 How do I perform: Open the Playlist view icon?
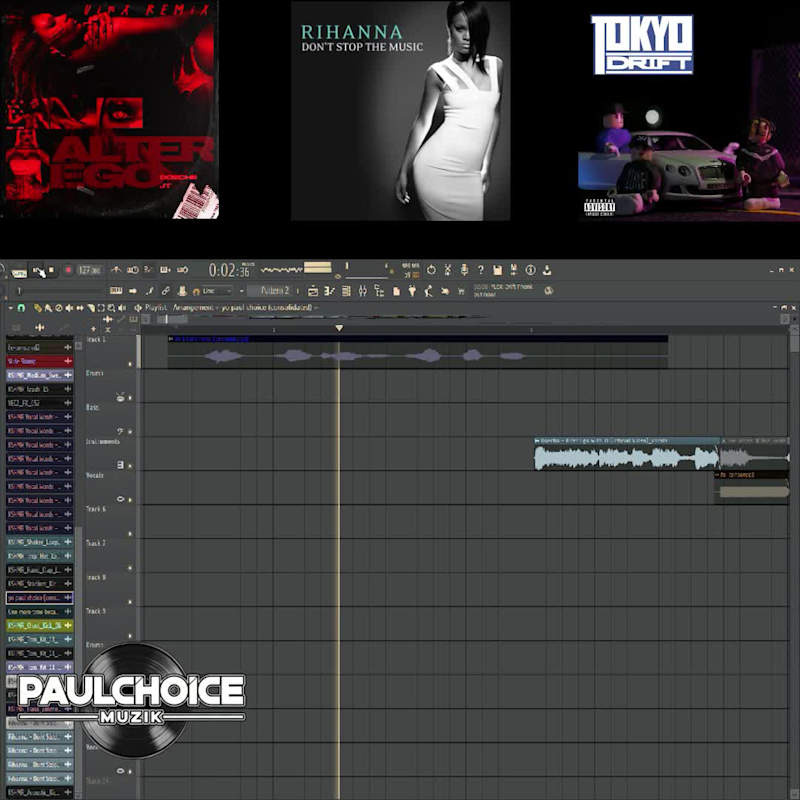(x=313, y=291)
